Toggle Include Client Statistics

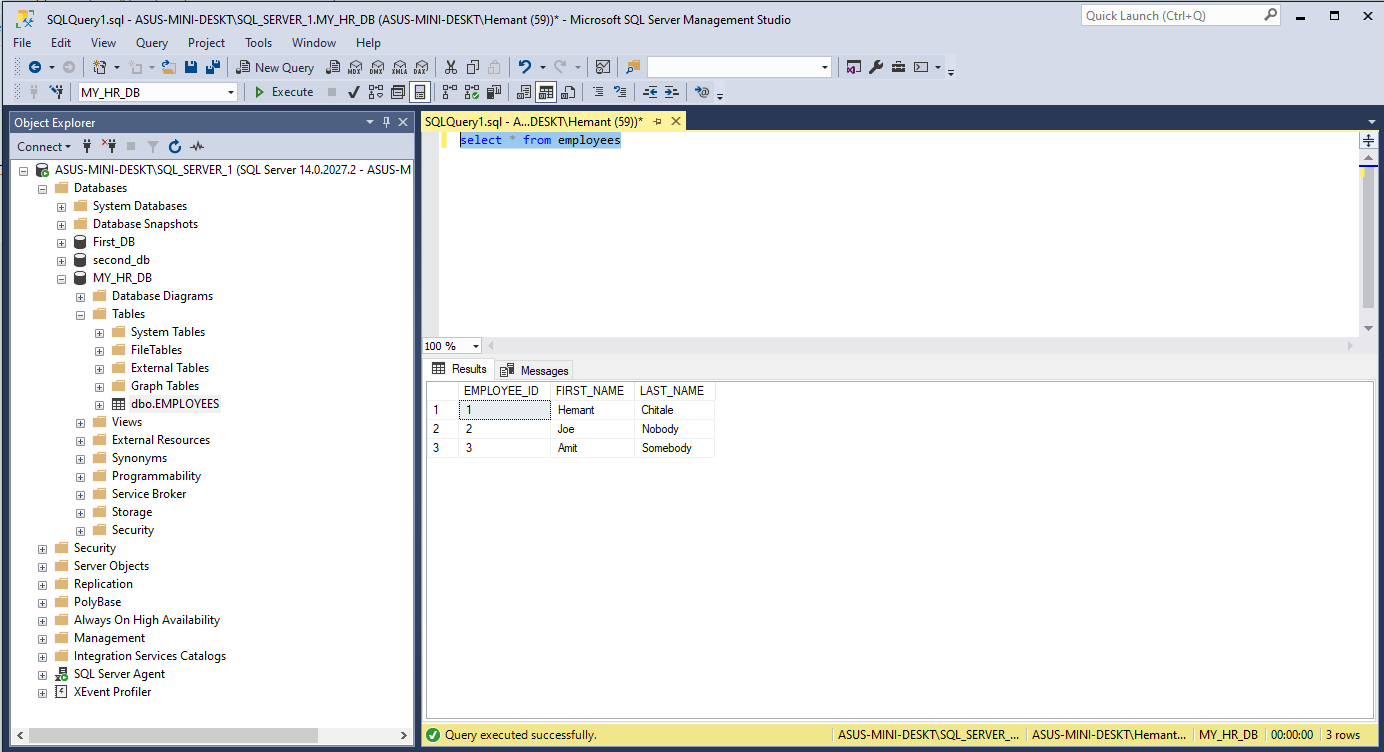[x=494, y=92]
